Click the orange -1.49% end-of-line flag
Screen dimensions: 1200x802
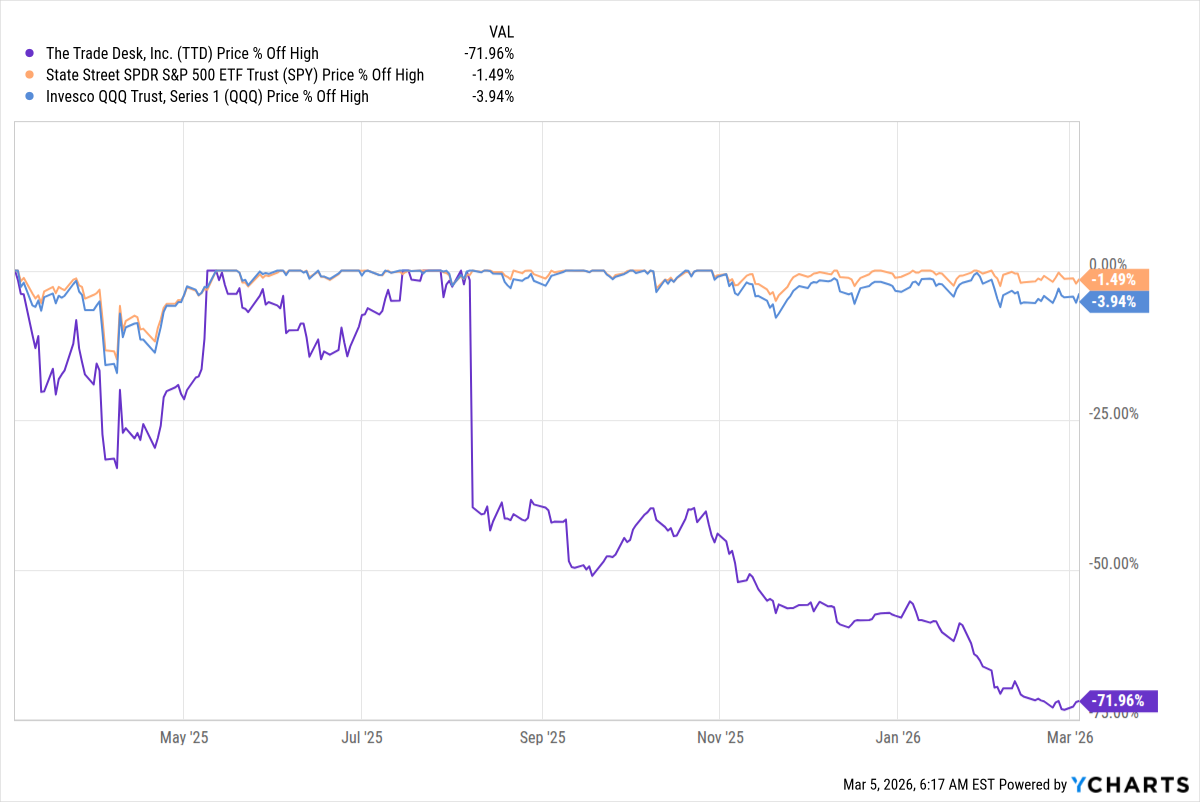tap(1116, 280)
